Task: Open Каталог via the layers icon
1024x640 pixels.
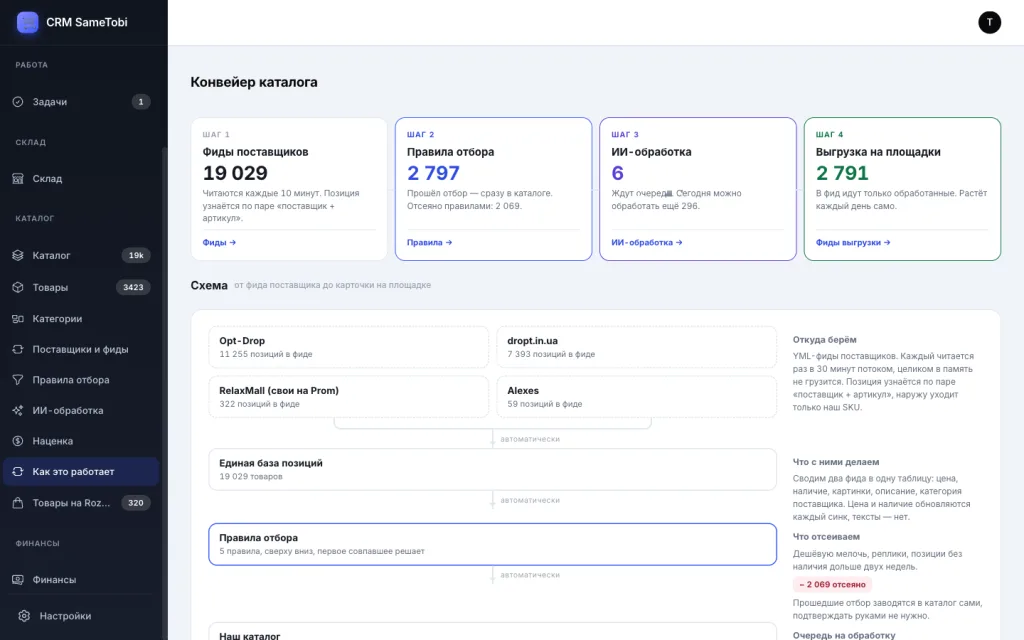Action: 18,255
